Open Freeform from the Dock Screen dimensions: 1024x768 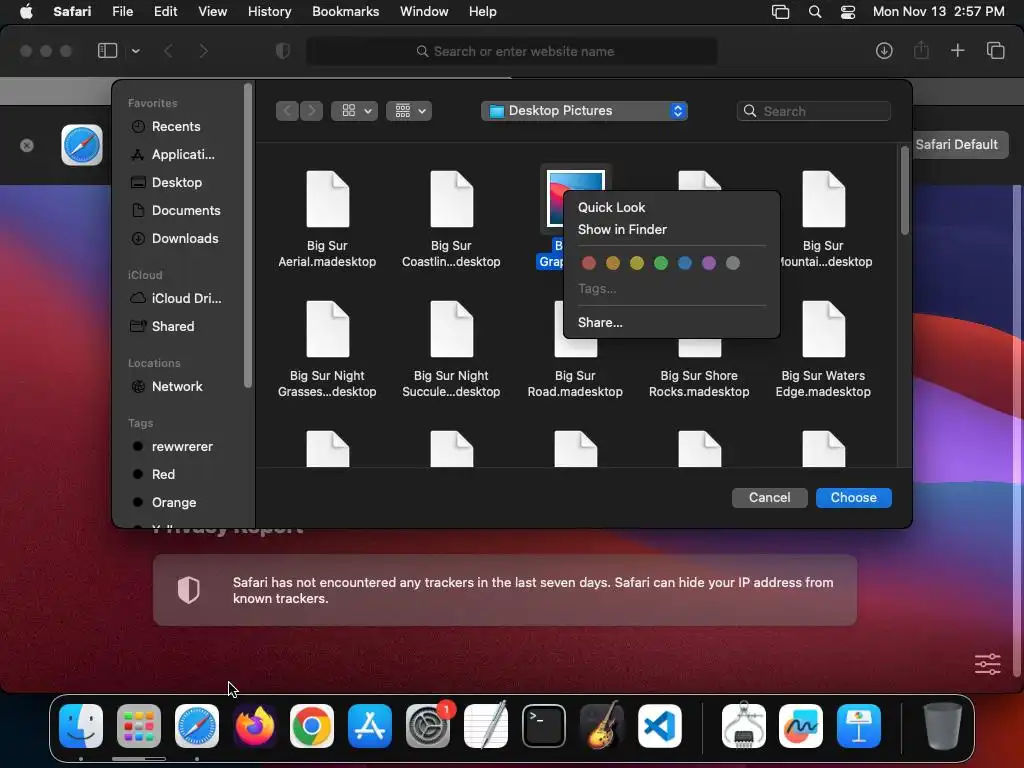[x=801, y=726]
